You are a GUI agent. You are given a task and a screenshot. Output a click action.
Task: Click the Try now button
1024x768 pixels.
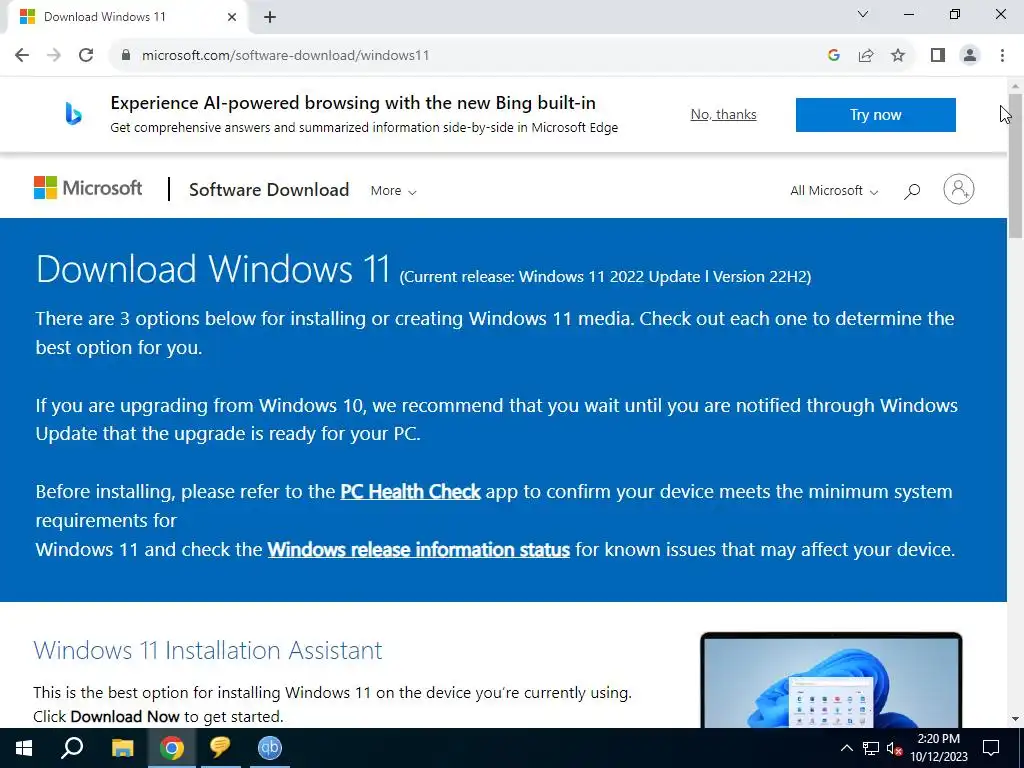(875, 115)
